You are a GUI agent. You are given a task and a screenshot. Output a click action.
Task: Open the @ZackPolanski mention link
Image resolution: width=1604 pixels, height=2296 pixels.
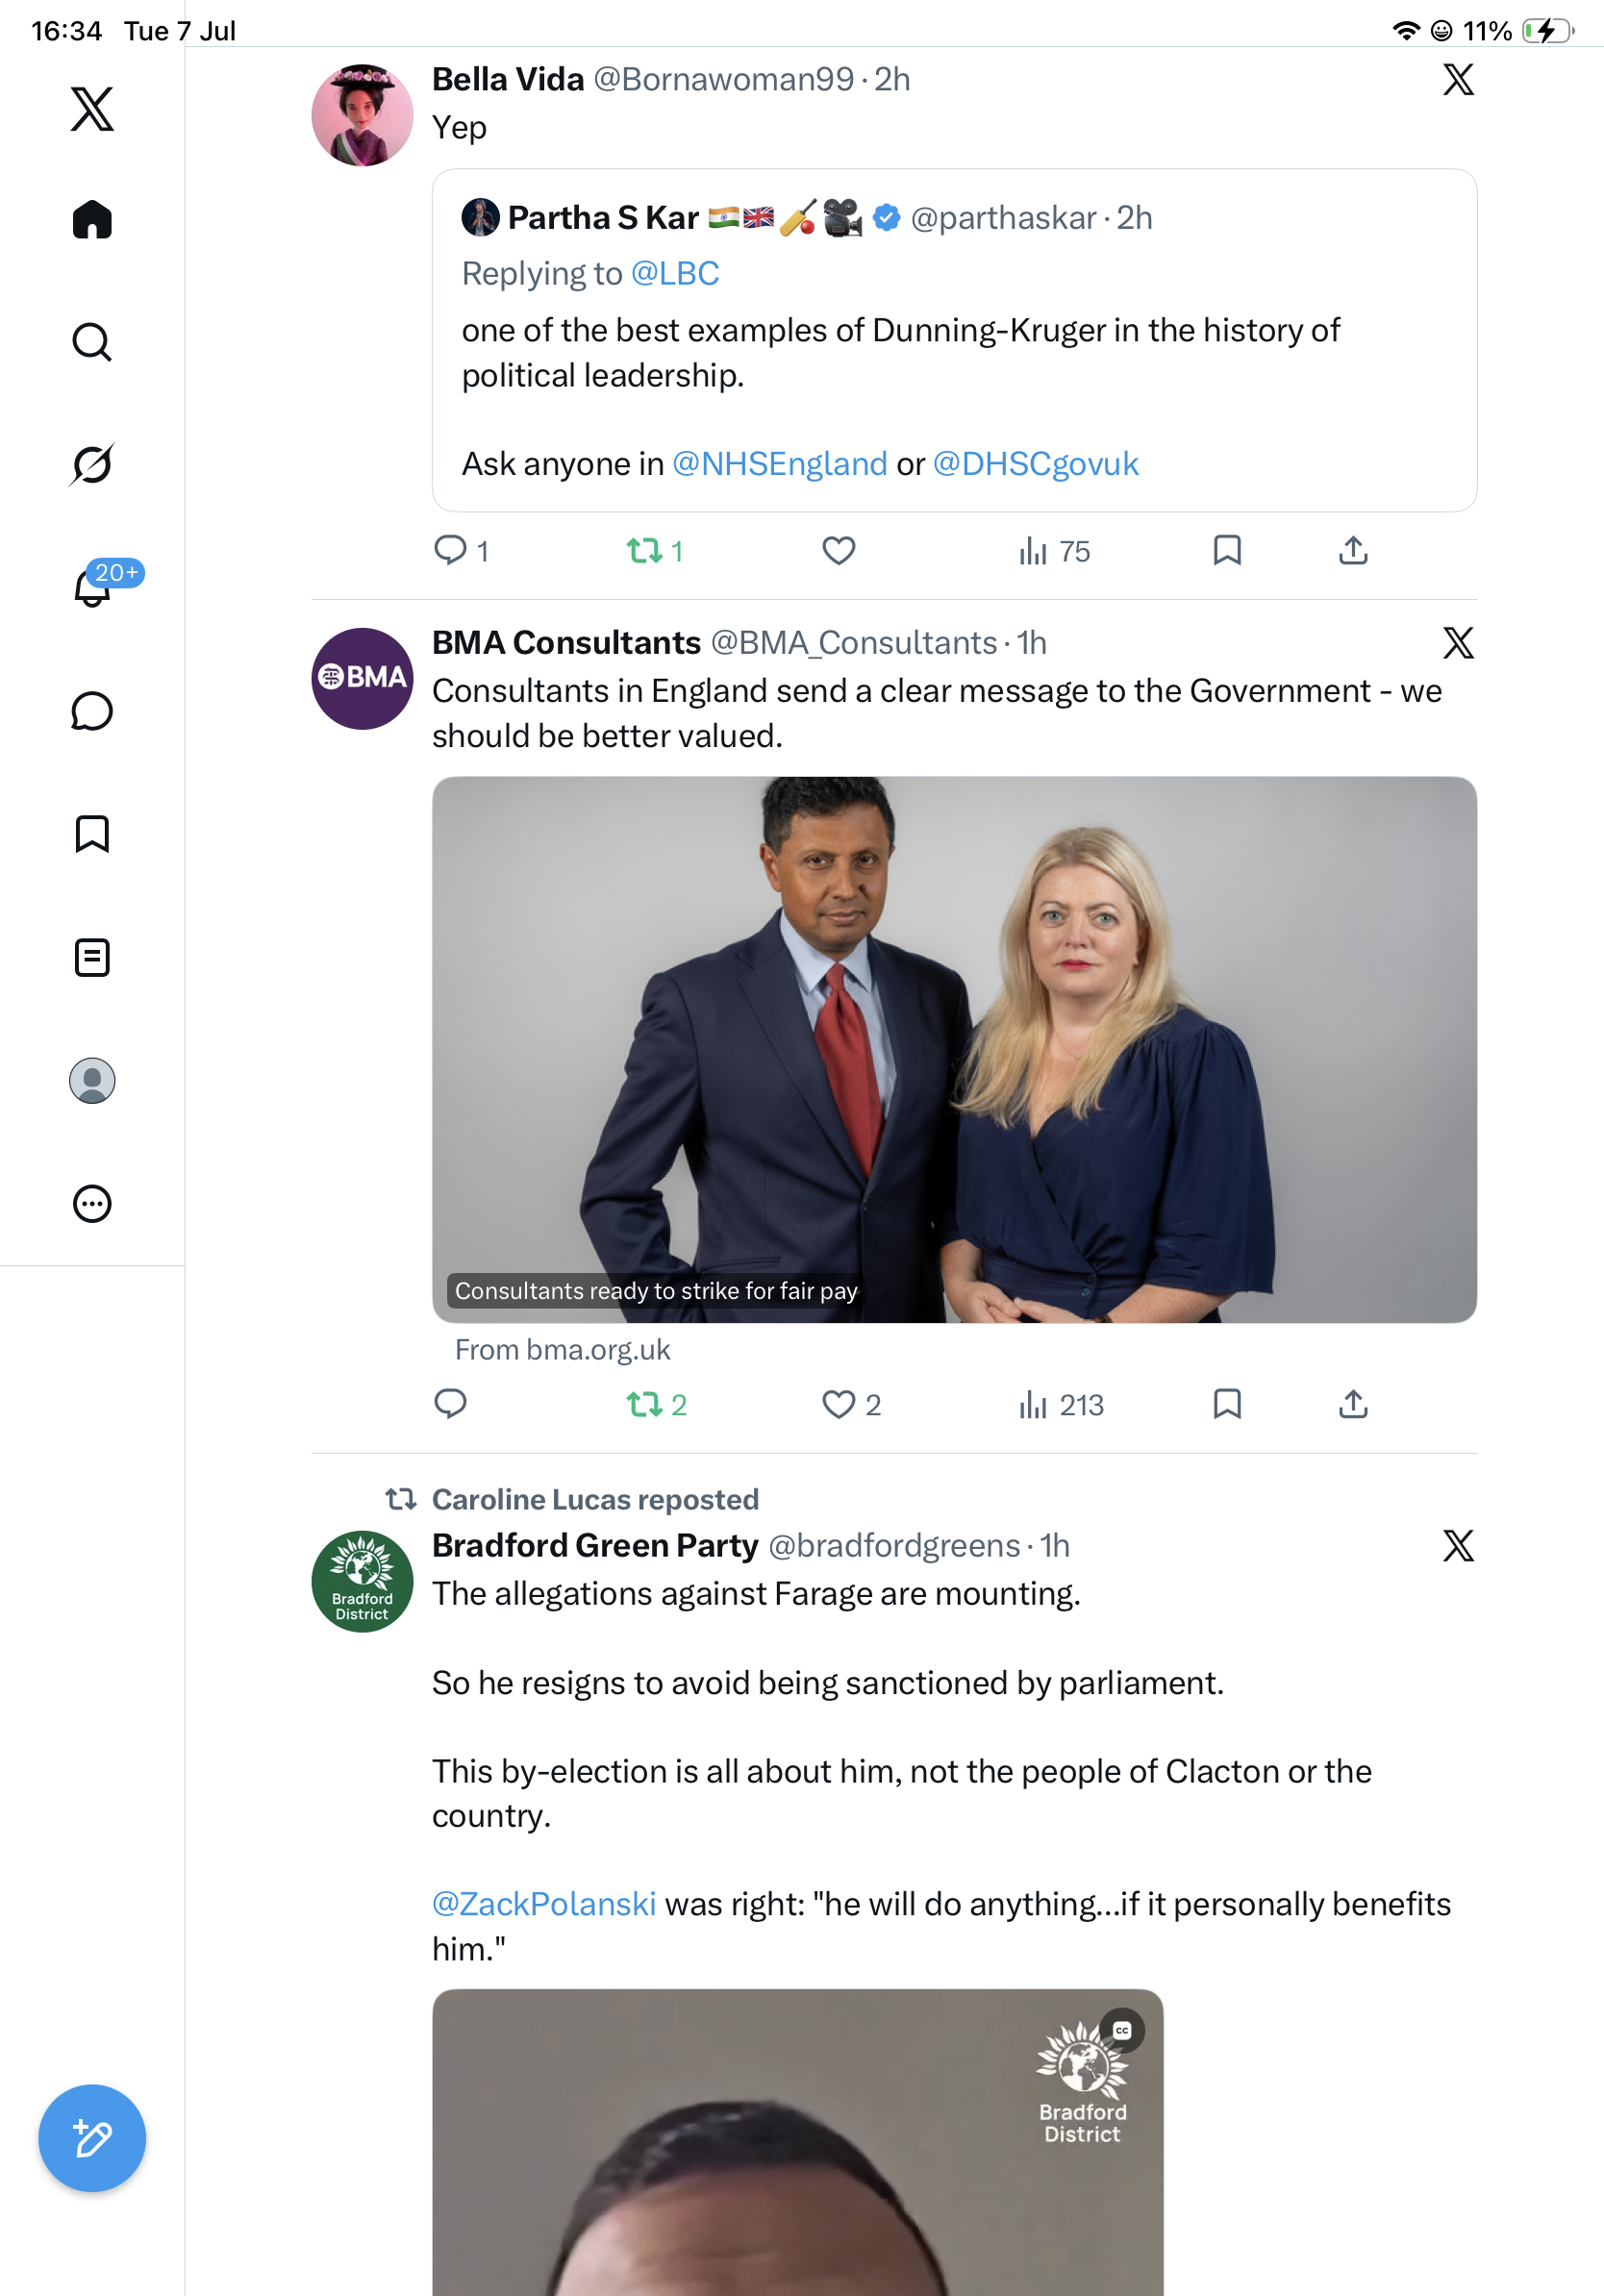point(544,1904)
